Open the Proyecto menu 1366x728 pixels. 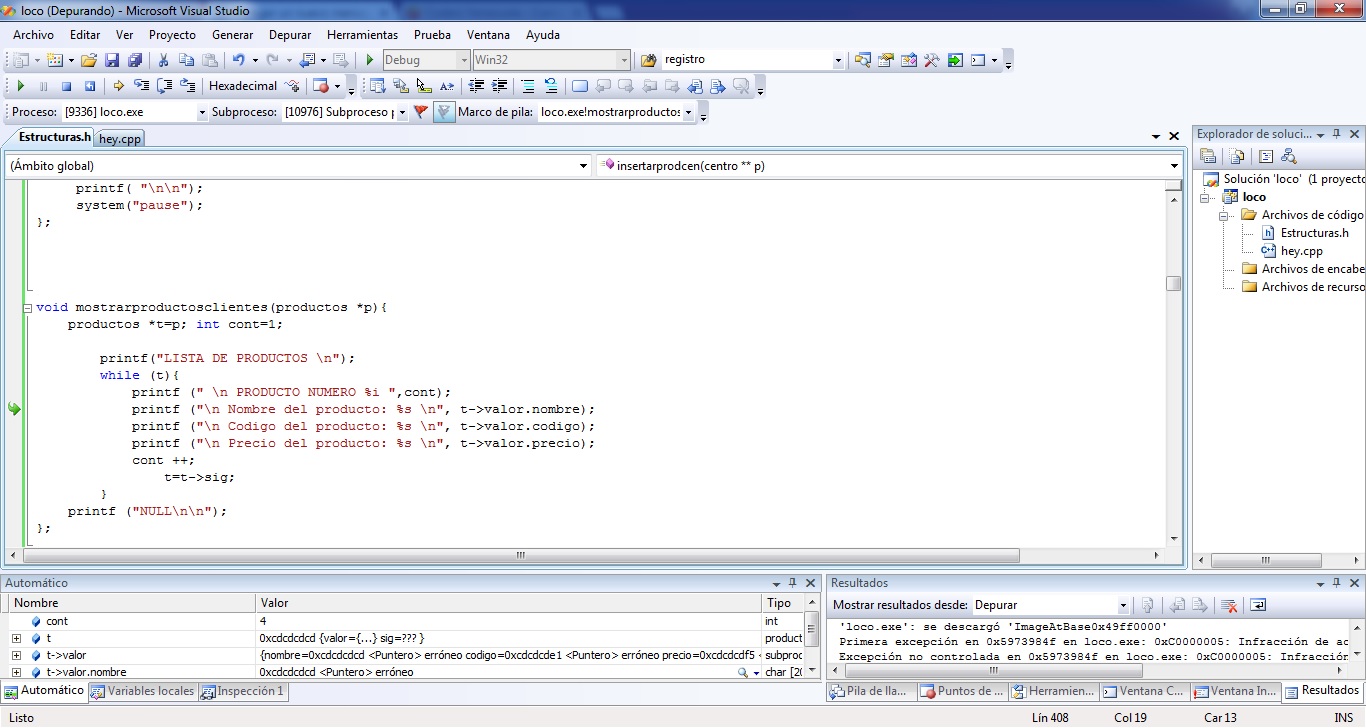tap(172, 35)
